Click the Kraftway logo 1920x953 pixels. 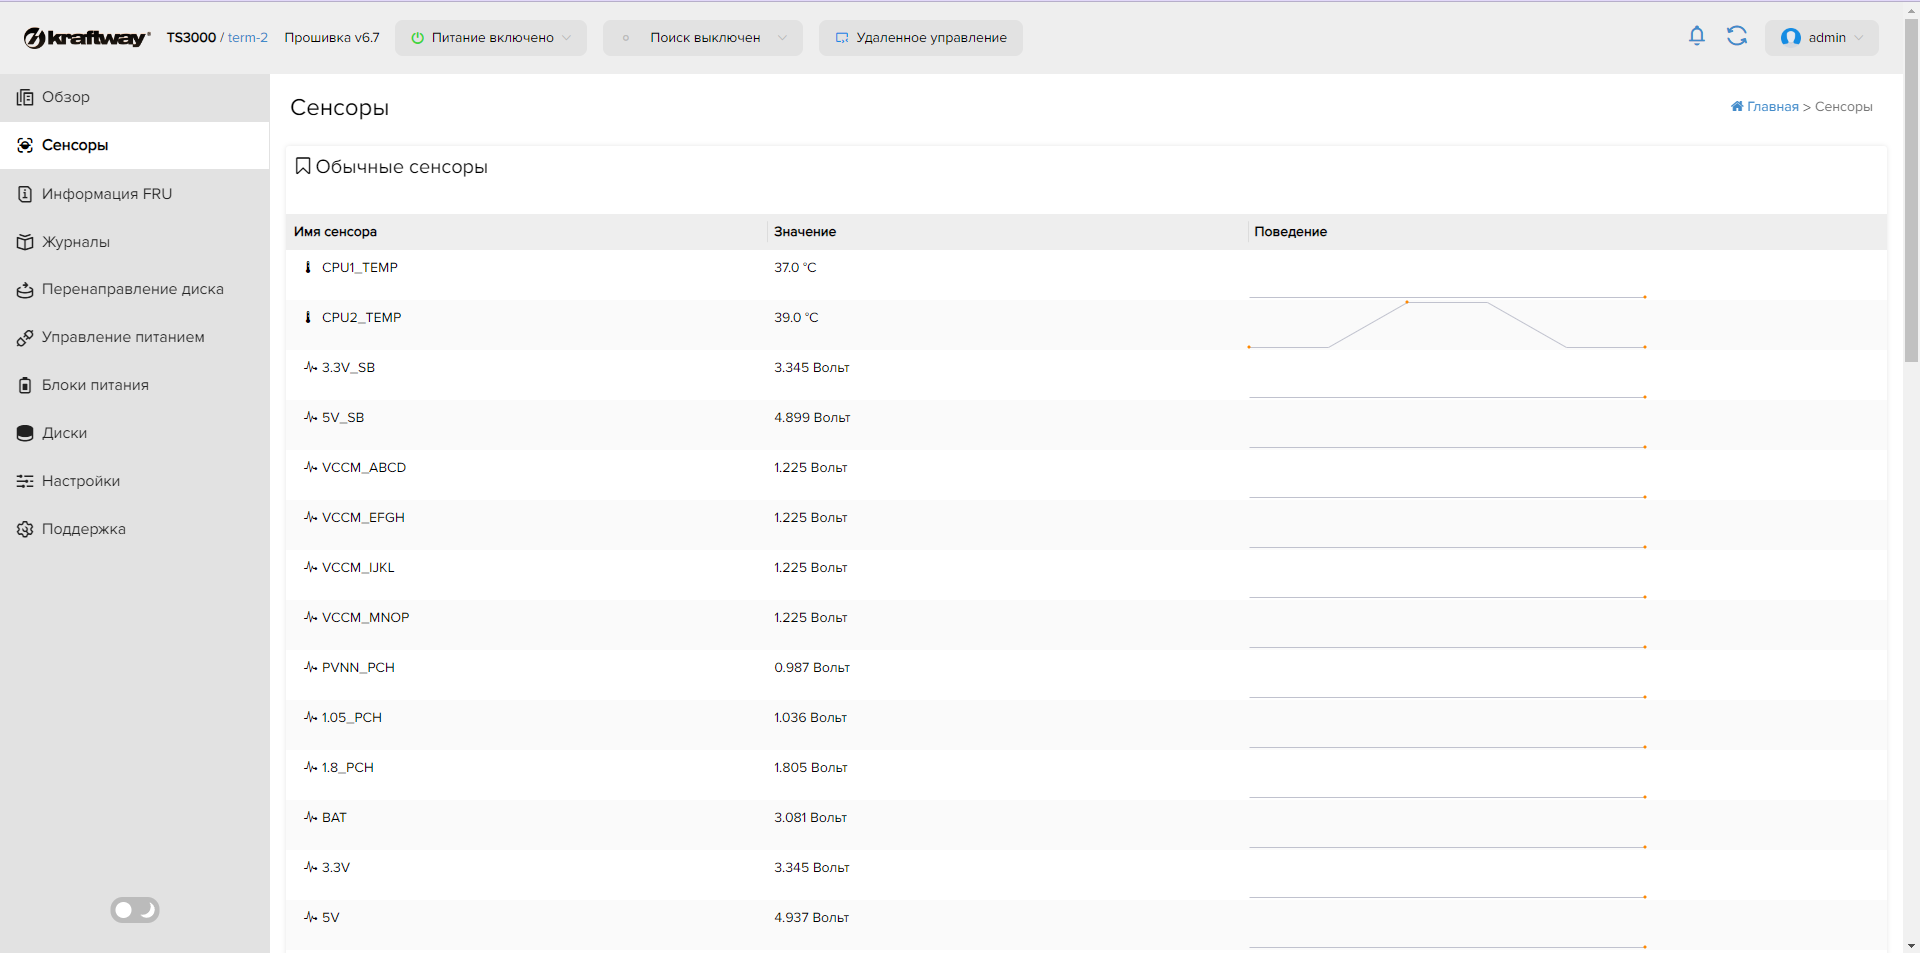[x=86, y=38]
